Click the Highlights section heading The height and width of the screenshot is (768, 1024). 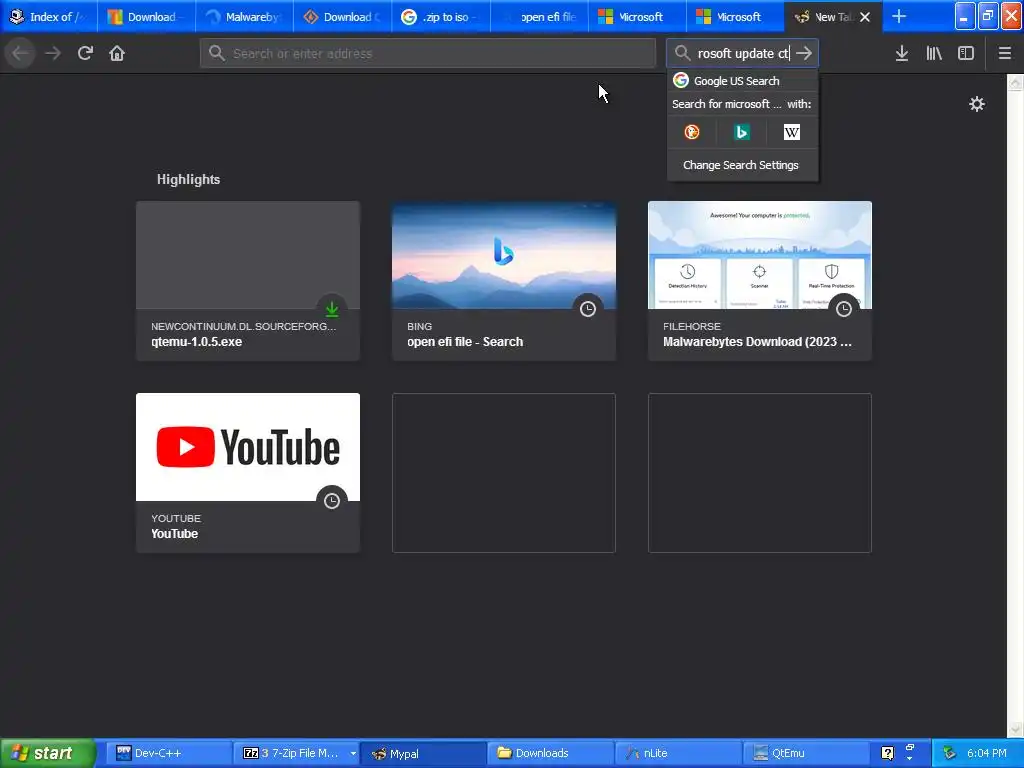pyautogui.click(x=188, y=179)
